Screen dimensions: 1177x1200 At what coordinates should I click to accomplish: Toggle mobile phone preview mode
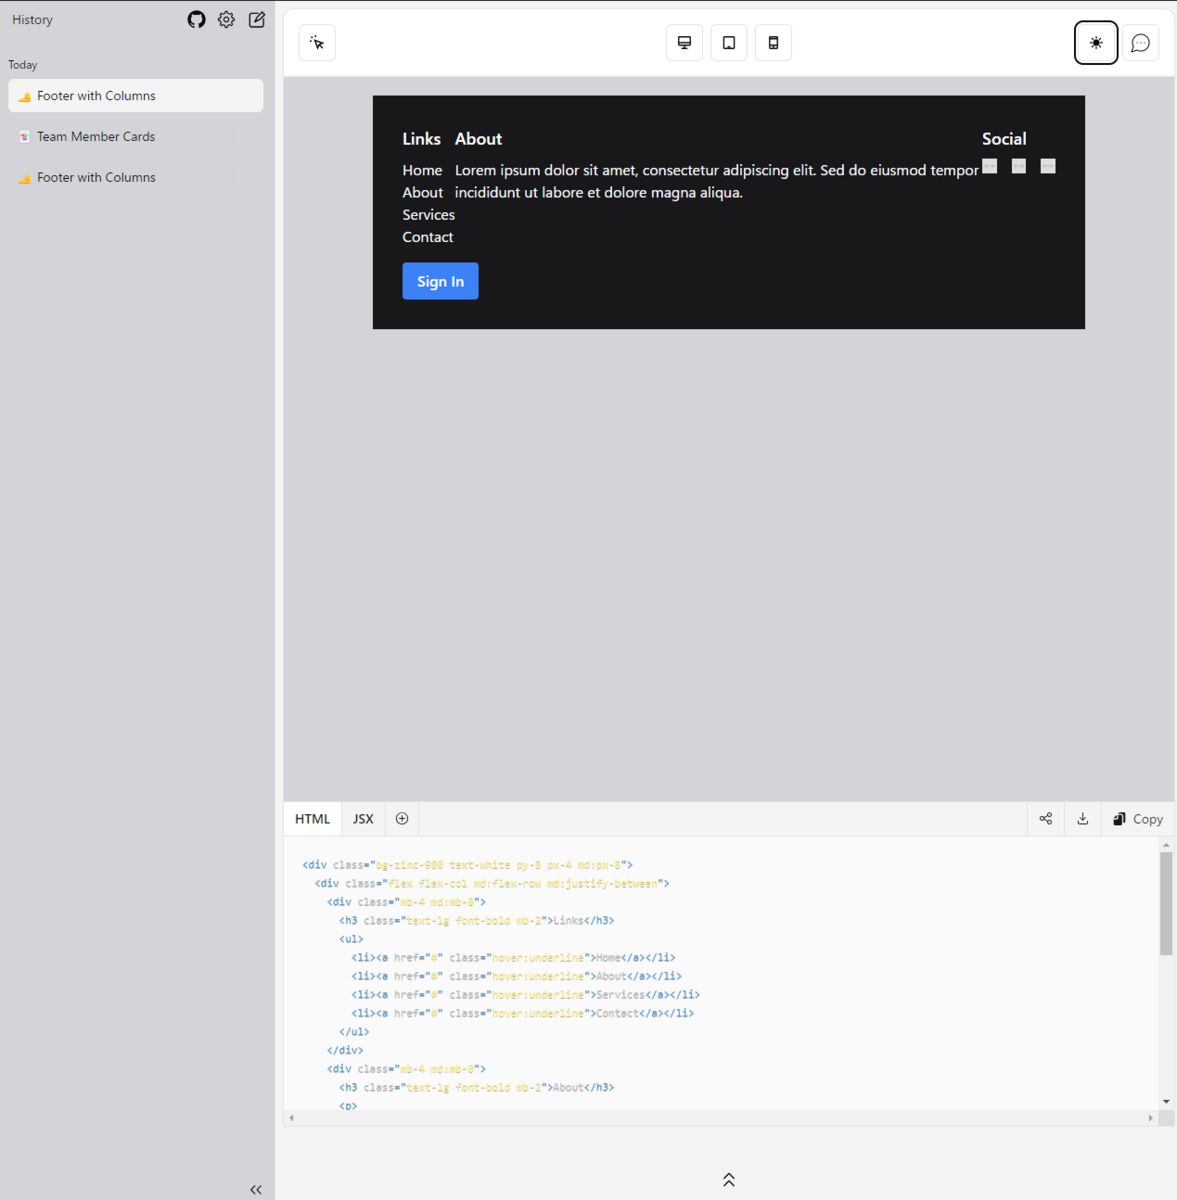pos(773,42)
